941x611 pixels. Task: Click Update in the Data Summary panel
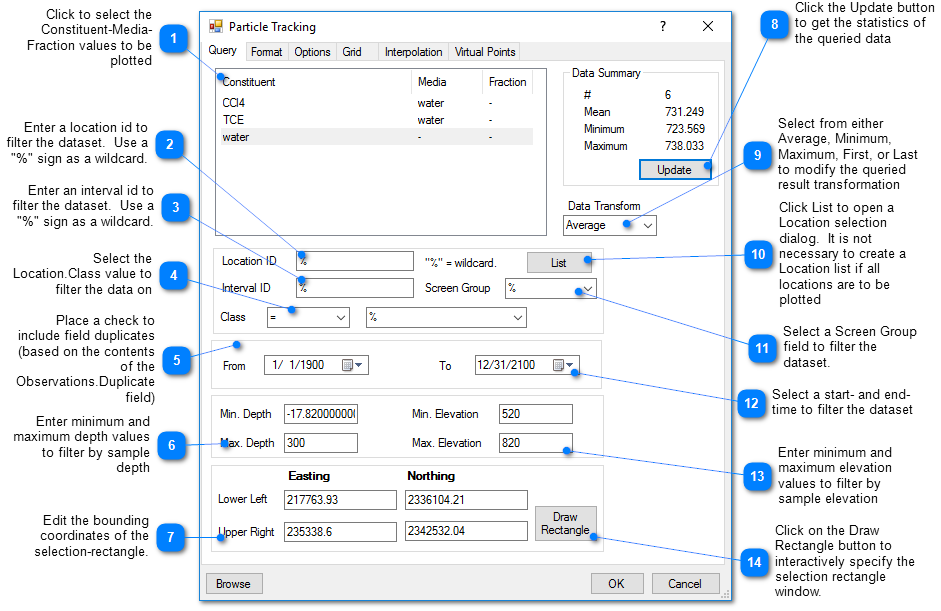pos(674,169)
